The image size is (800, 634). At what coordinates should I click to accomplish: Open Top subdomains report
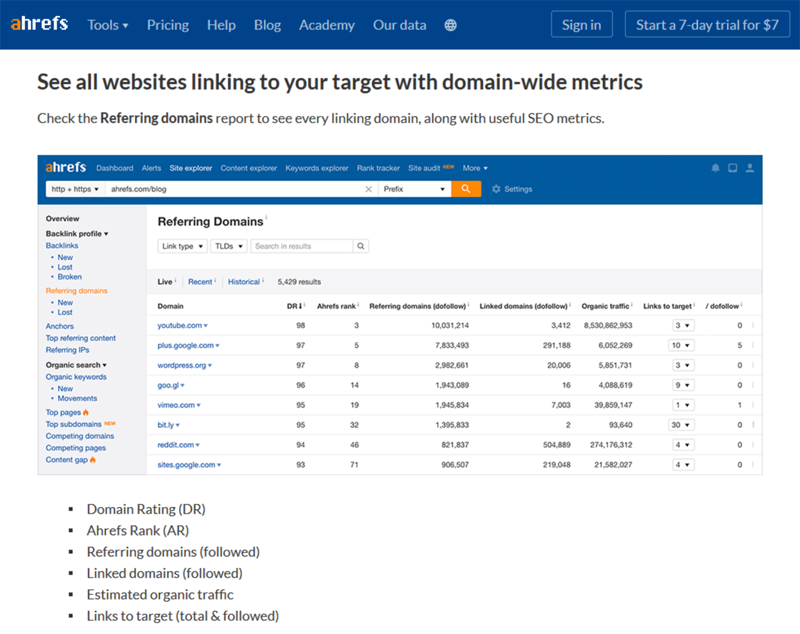click(73, 424)
